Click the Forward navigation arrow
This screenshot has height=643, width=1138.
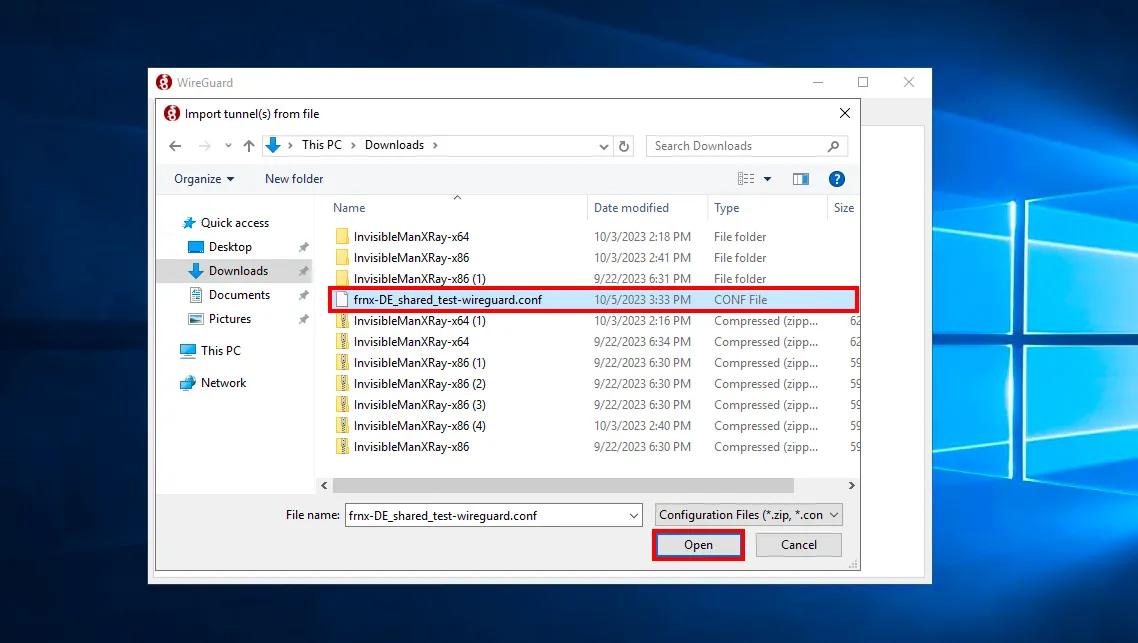coord(205,146)
